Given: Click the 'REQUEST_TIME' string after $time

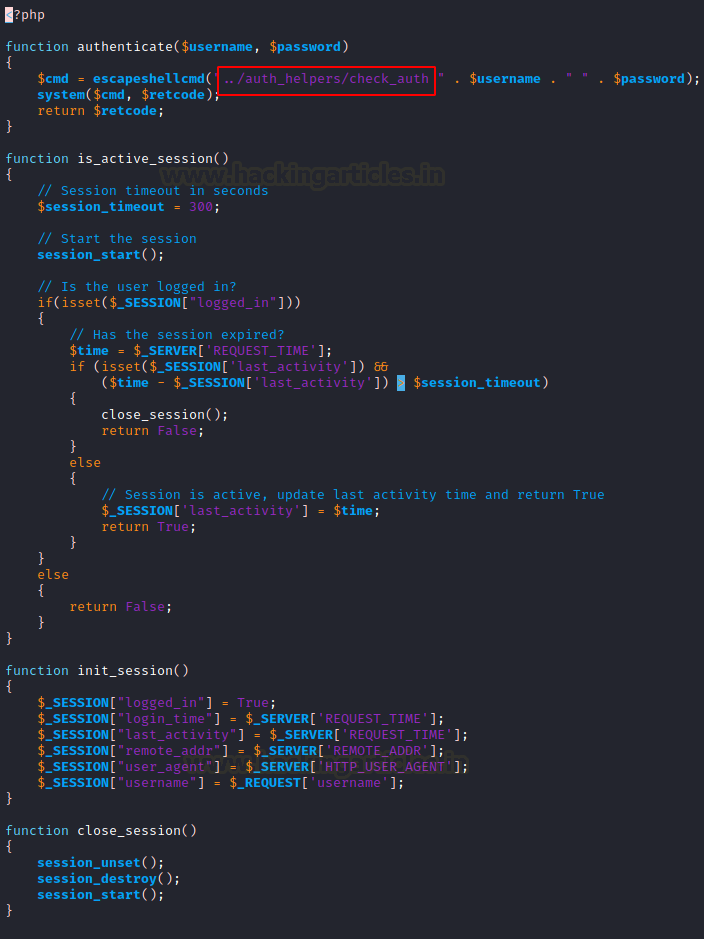Looking at the screenshot, I should (260, 350).
